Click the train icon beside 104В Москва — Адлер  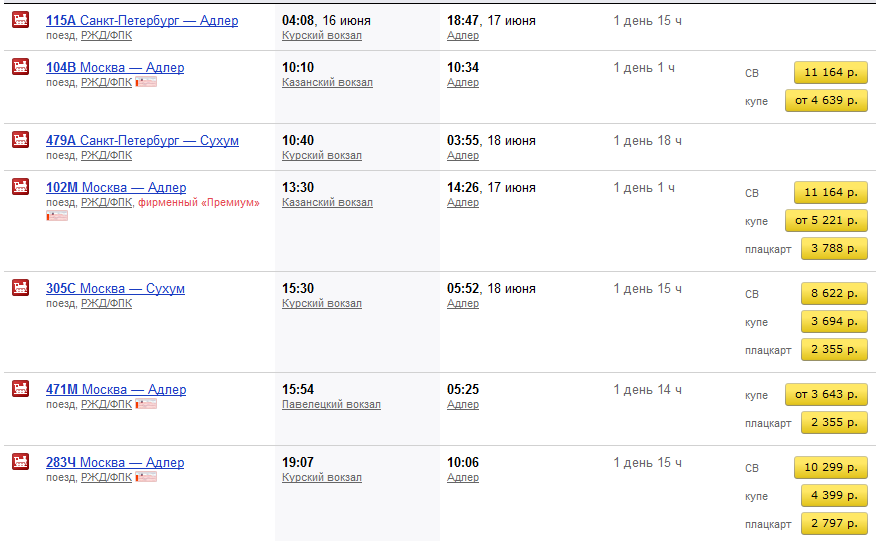pyautogui.click(x=20, y=67)
